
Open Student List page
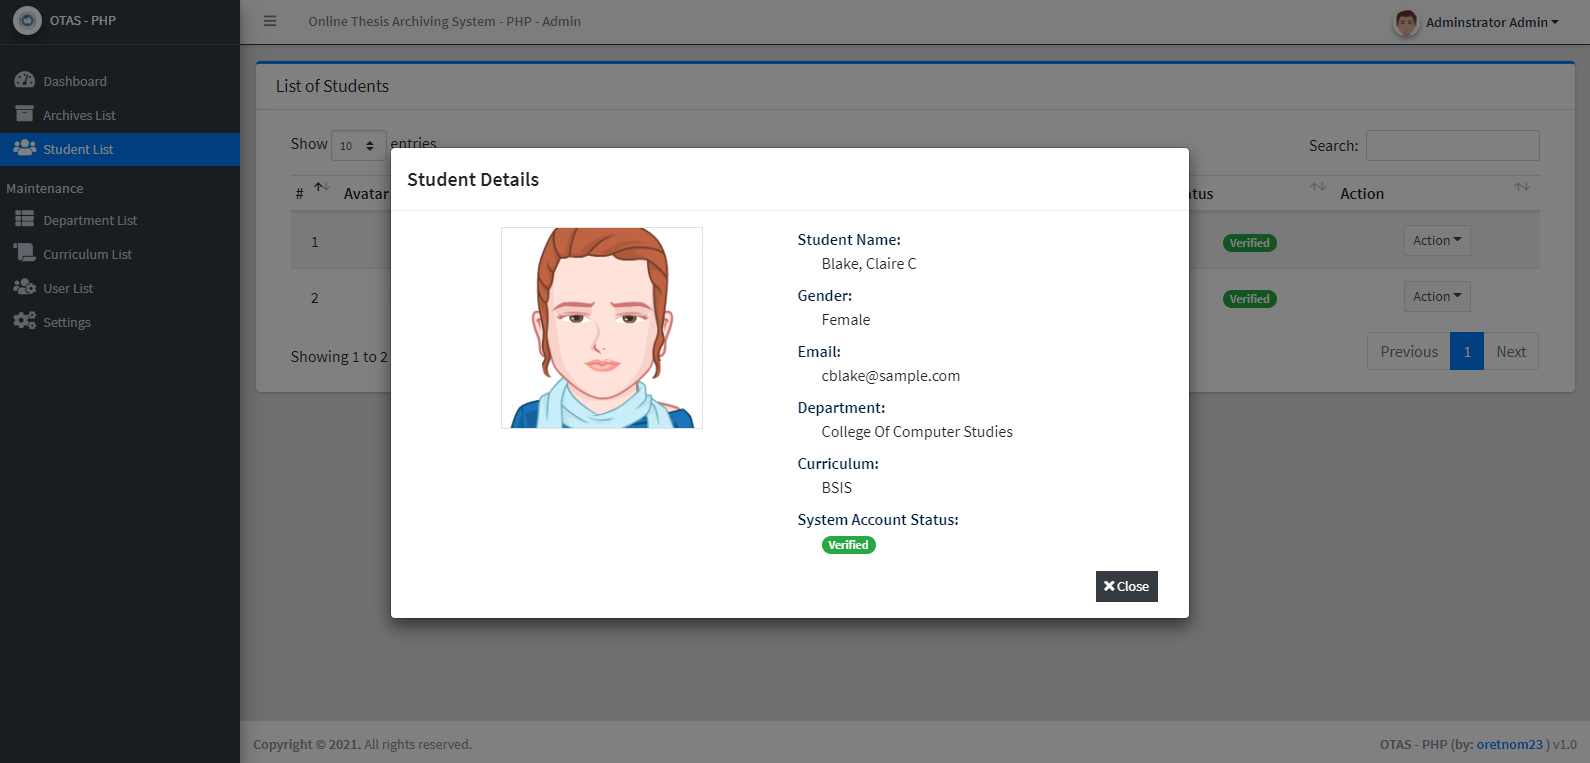[x=120, y=149]
